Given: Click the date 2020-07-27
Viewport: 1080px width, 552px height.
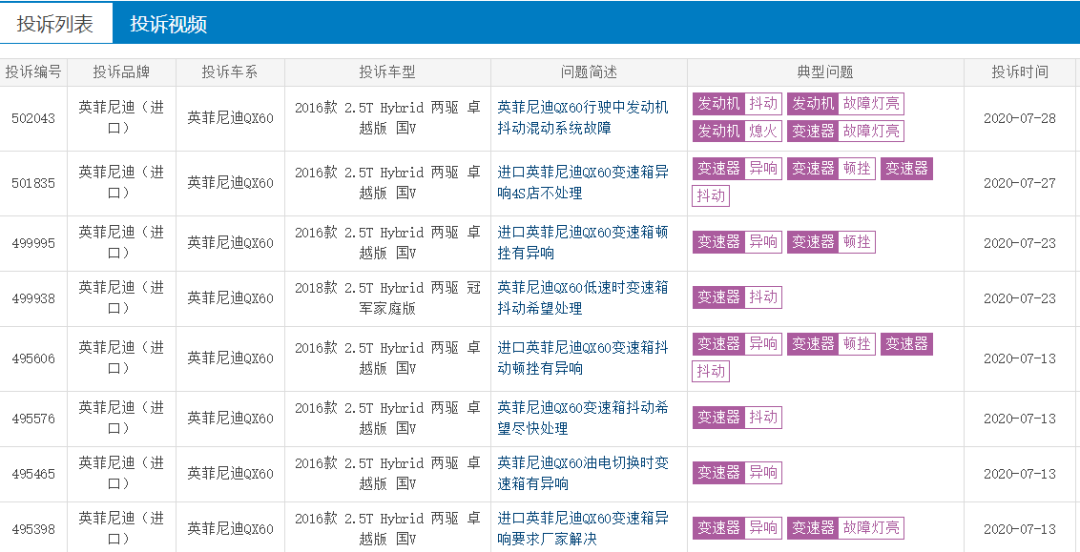Looking at the screenshot, I should (1019, 183).
